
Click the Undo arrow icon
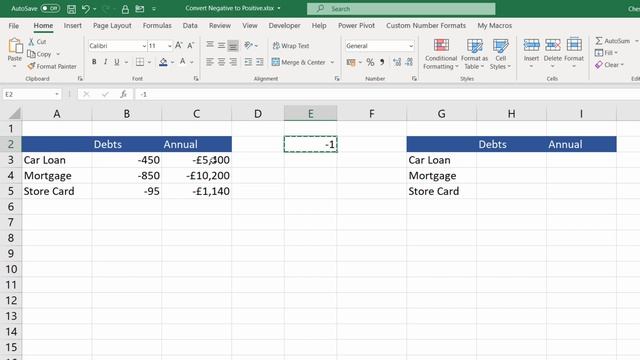coord(85,9)
